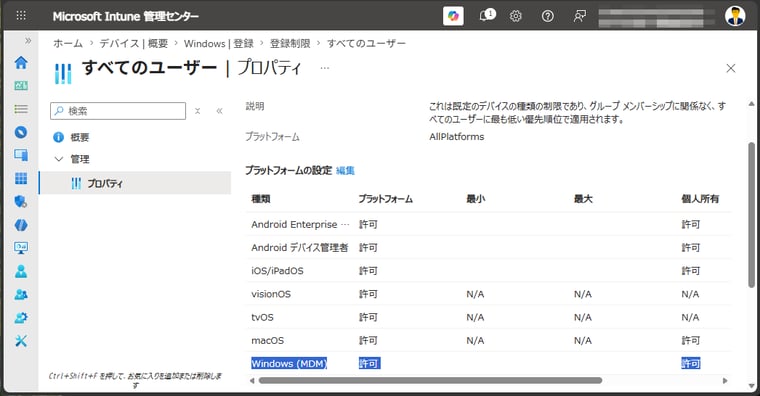This screenshot has width=760, height=396.
Task: Open the account avatar menu
Action: click(x=735, y=16)
